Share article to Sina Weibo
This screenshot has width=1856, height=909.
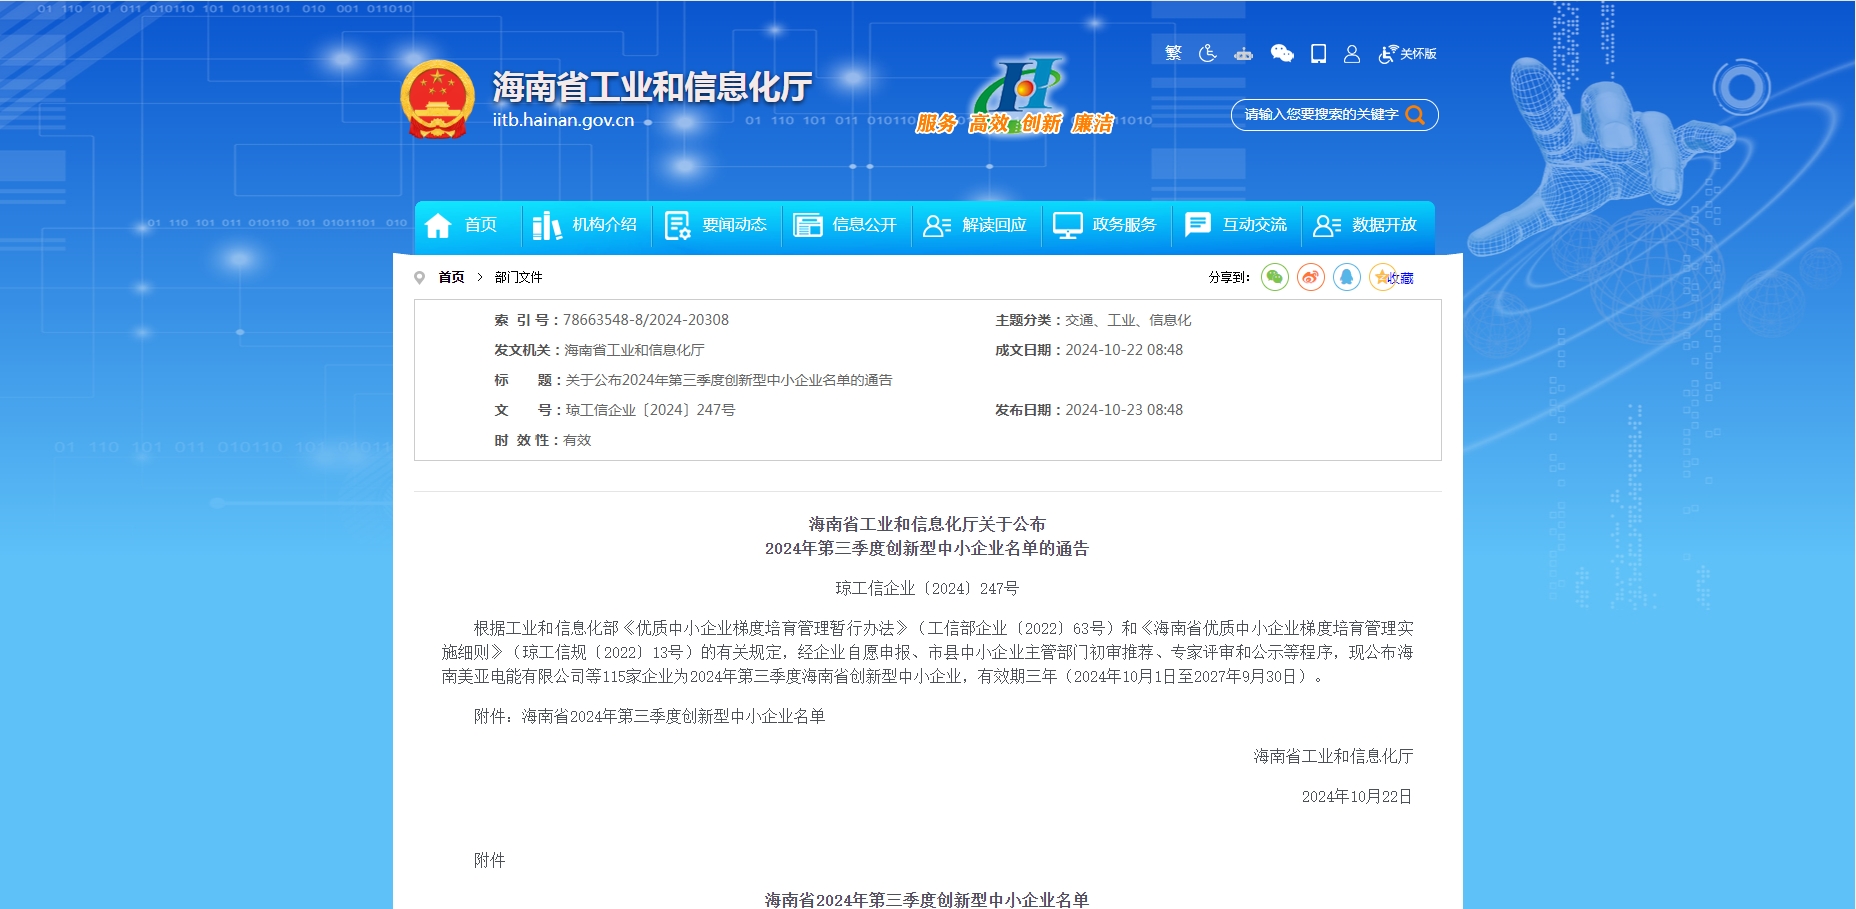pos(1311,277)
